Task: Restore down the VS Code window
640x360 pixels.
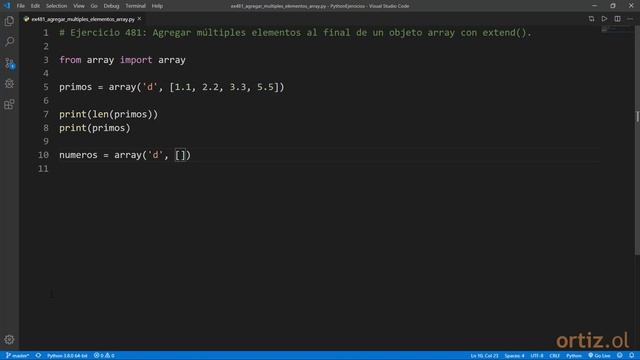Action: [613, 6]
